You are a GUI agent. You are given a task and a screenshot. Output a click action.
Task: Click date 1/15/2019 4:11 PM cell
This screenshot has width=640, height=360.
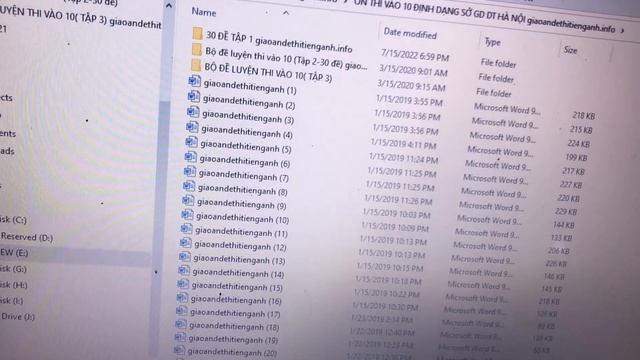coord(403,143)
